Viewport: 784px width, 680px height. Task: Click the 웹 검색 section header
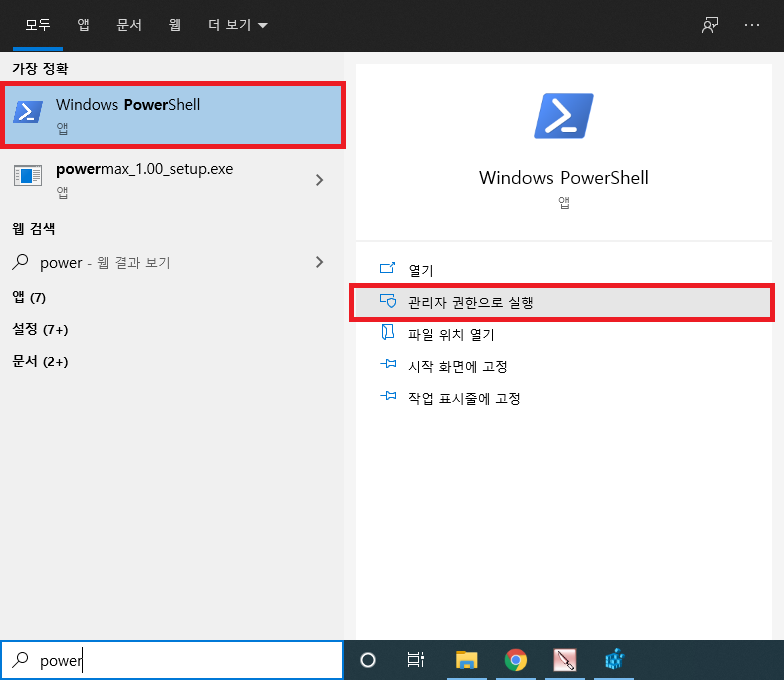[34, 228]
